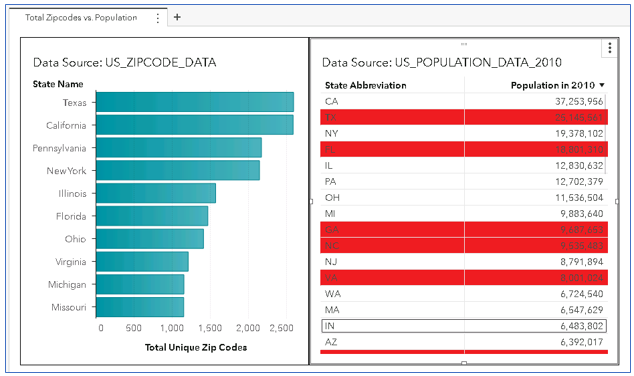The height and width of the screenshot is (376, 634).
Task: Add a new page with plus icon
Action: point(177,17)
